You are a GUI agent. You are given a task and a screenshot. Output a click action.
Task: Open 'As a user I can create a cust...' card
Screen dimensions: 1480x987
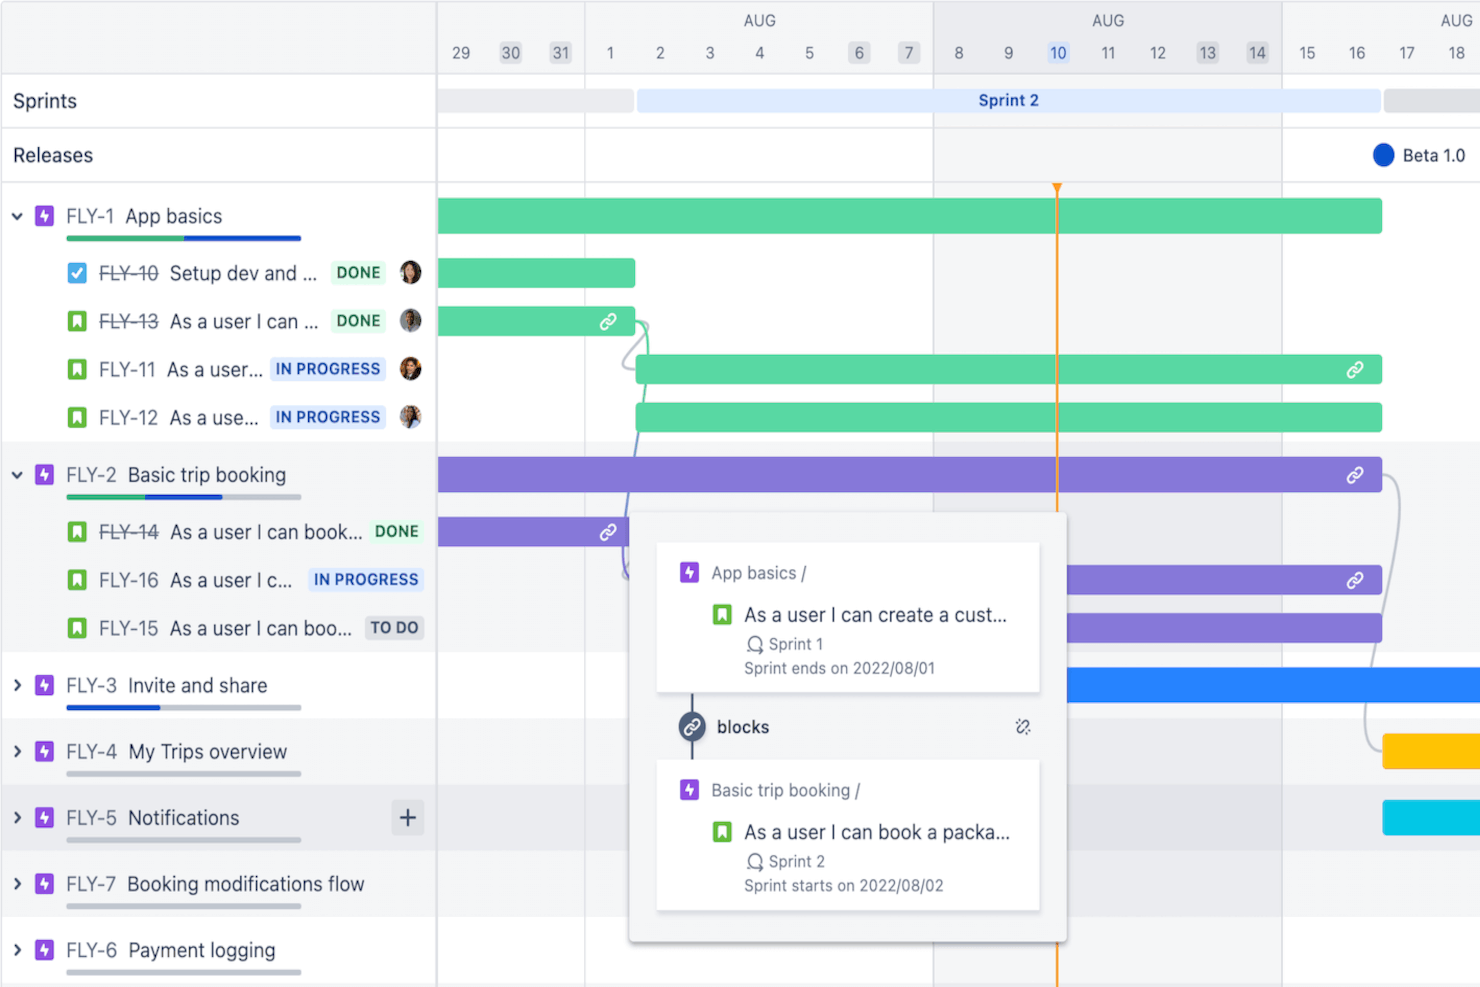point(847,617)
